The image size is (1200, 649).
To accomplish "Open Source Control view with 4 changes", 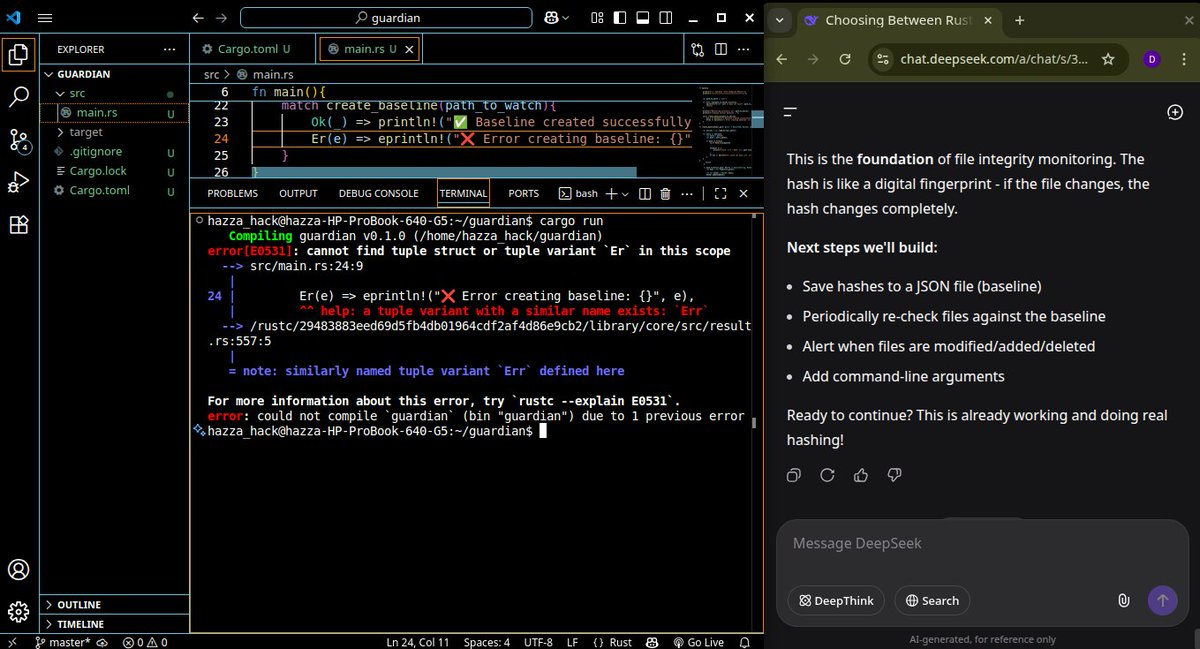I will (x=18, y=140).
